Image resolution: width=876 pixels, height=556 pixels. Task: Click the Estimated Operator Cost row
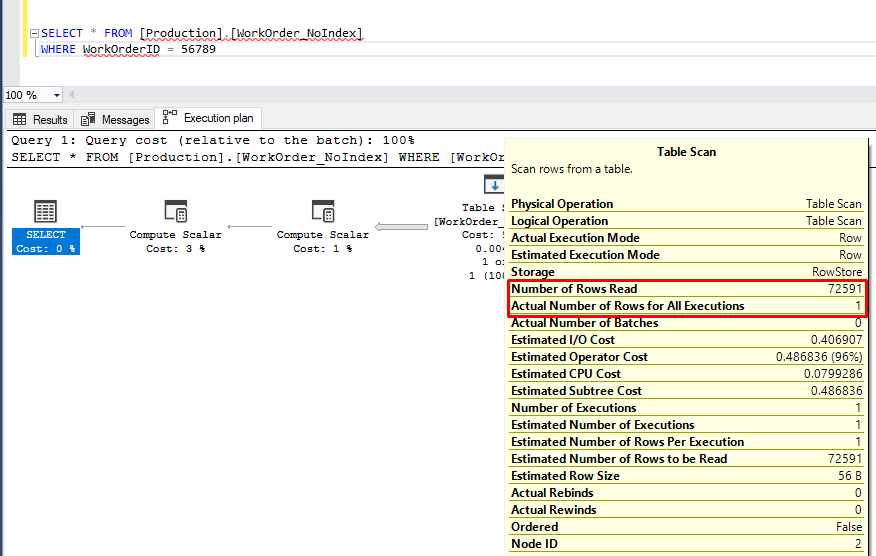pyautogui.click(x=686, y=357)
